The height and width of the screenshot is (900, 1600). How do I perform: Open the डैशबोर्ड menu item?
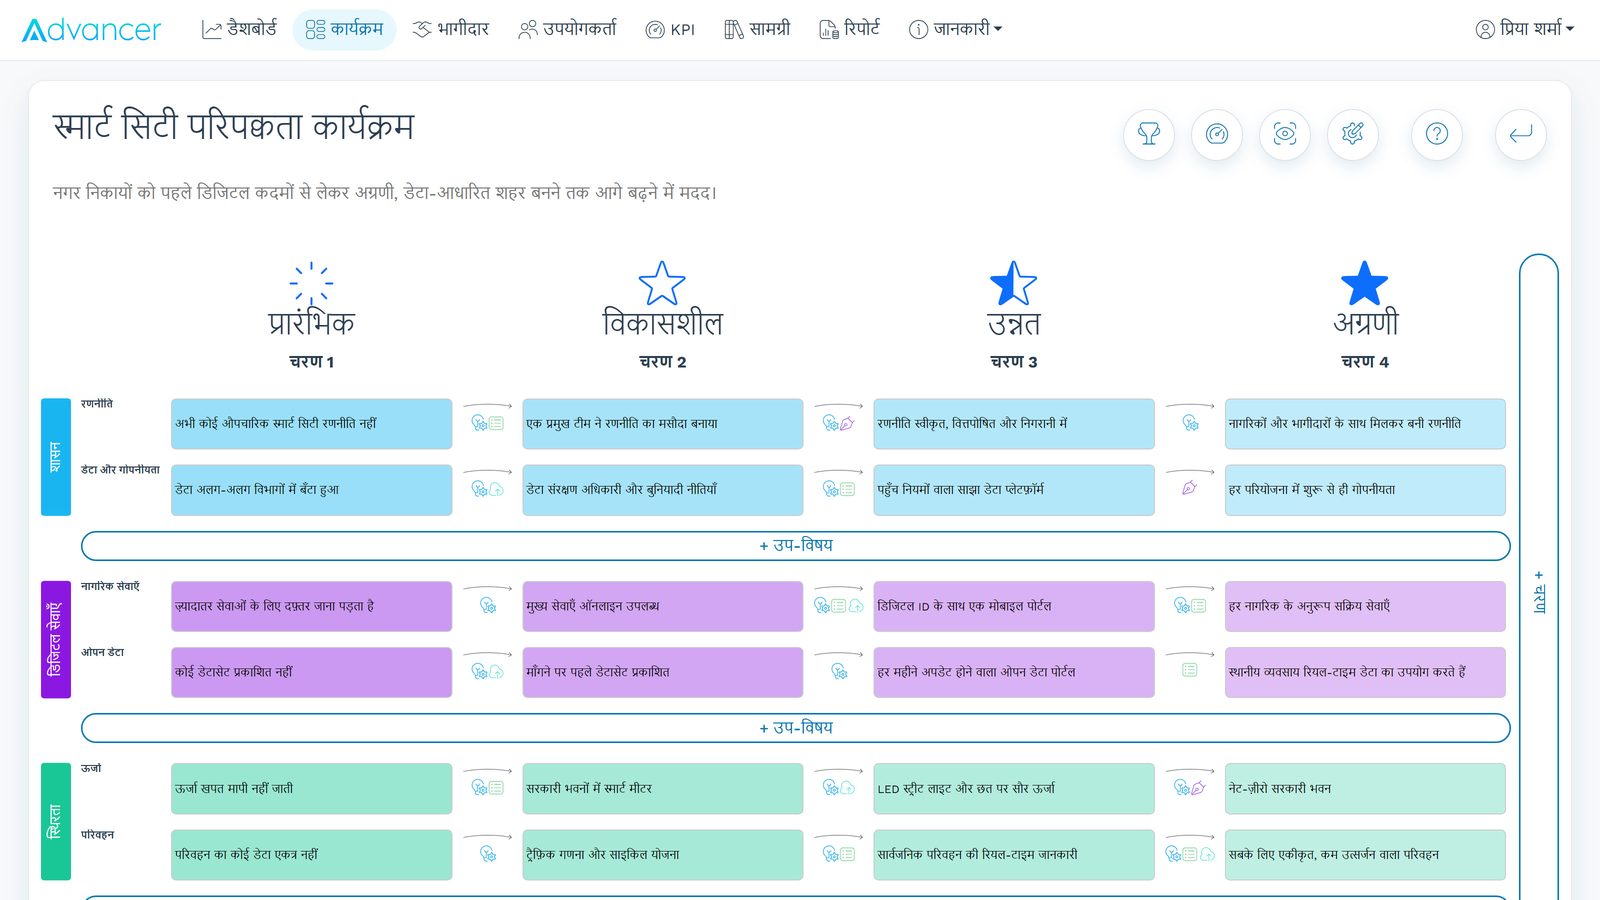[x=239, y=29]
